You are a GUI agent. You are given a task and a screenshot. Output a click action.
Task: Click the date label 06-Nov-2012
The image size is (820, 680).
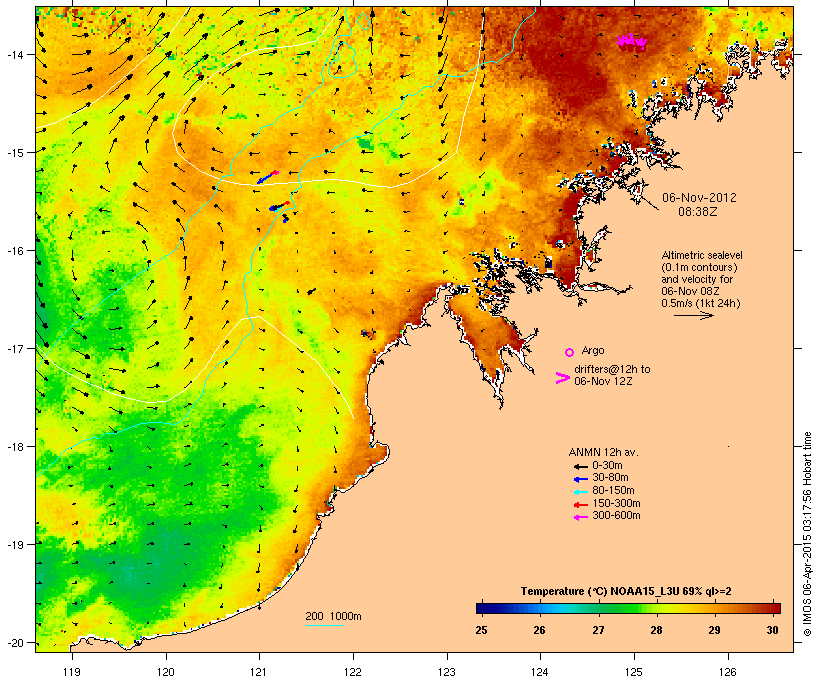point(699,198)
